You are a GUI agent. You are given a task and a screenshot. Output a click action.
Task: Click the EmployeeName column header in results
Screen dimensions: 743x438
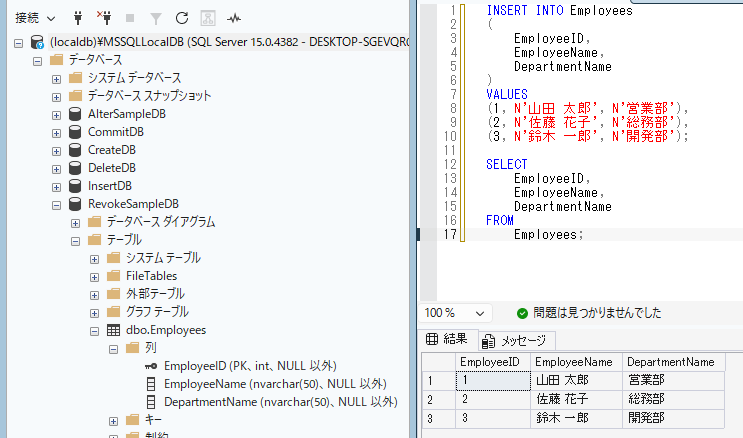[576, 362]
